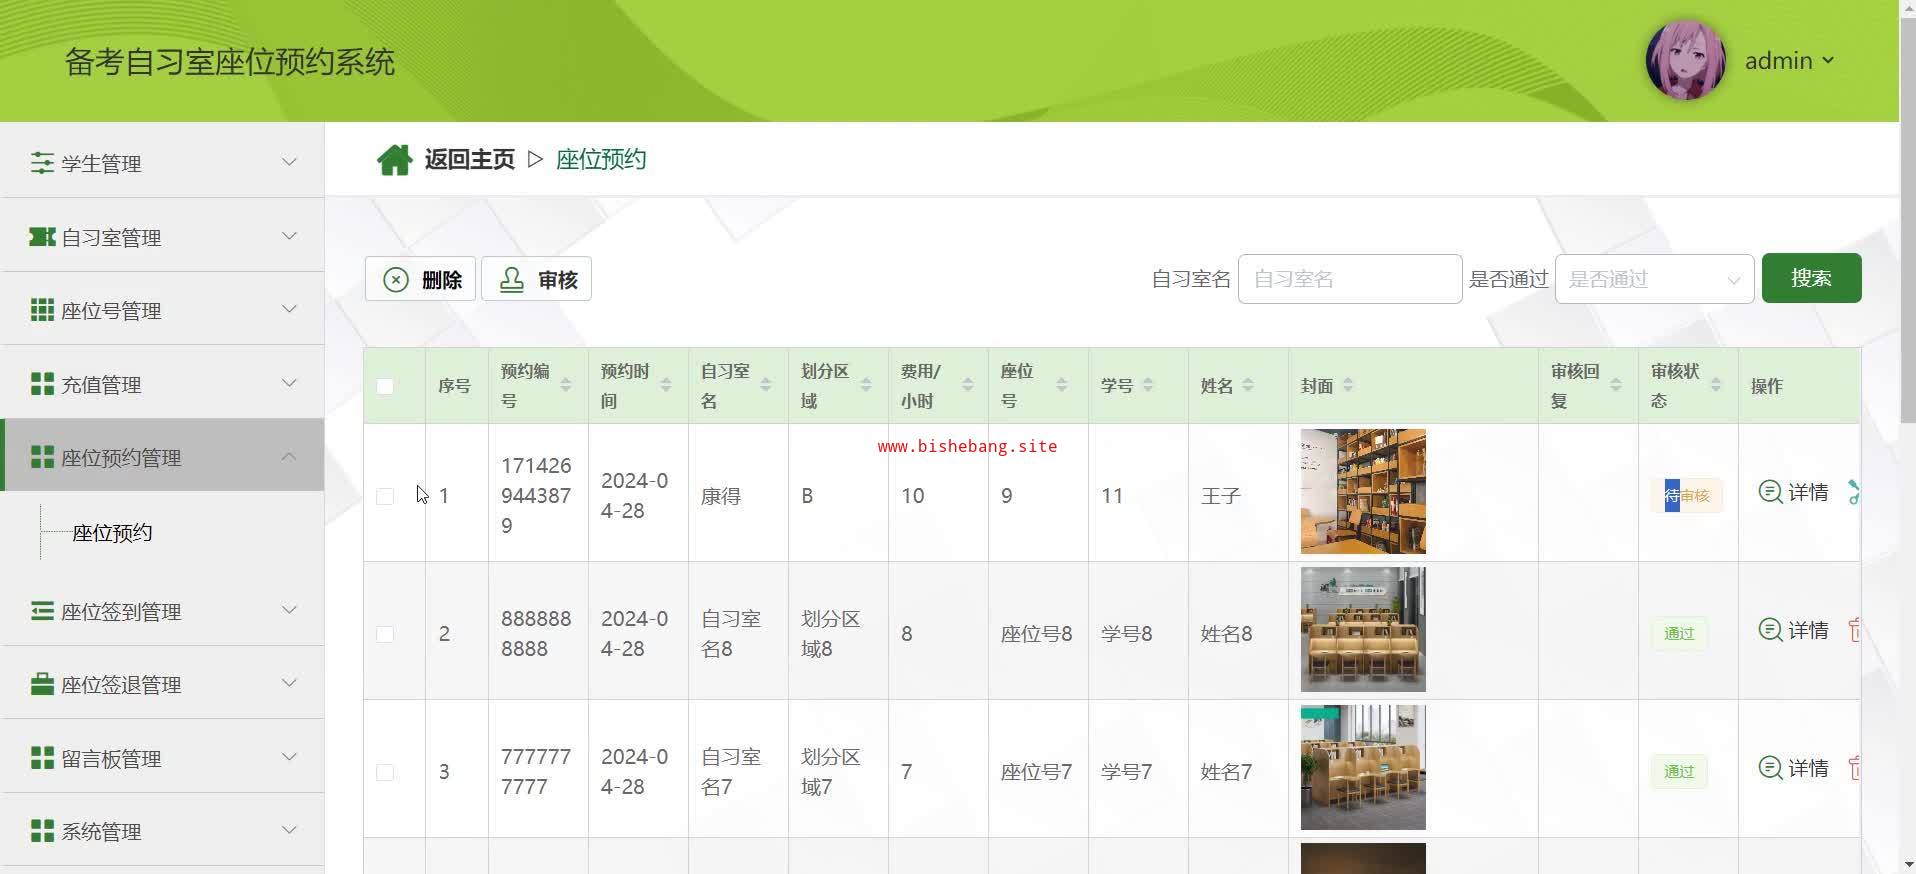Sort the table by 审核状态 column
This screenshot has width=1916, height=874.
pos(1716,386)
